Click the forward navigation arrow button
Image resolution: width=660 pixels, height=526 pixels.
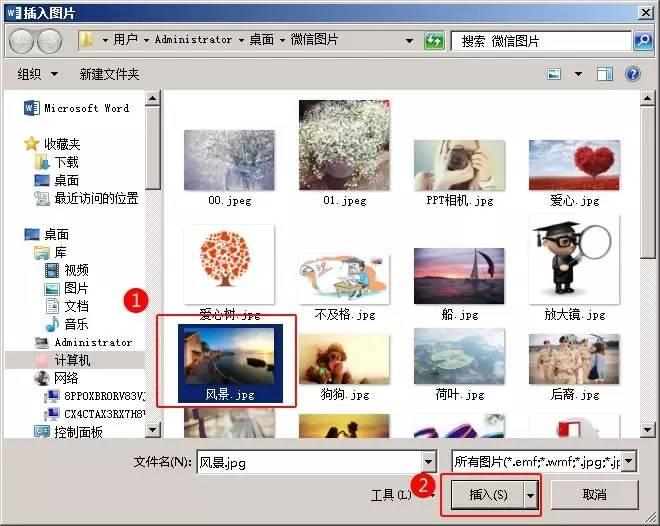tap(50, 41)
